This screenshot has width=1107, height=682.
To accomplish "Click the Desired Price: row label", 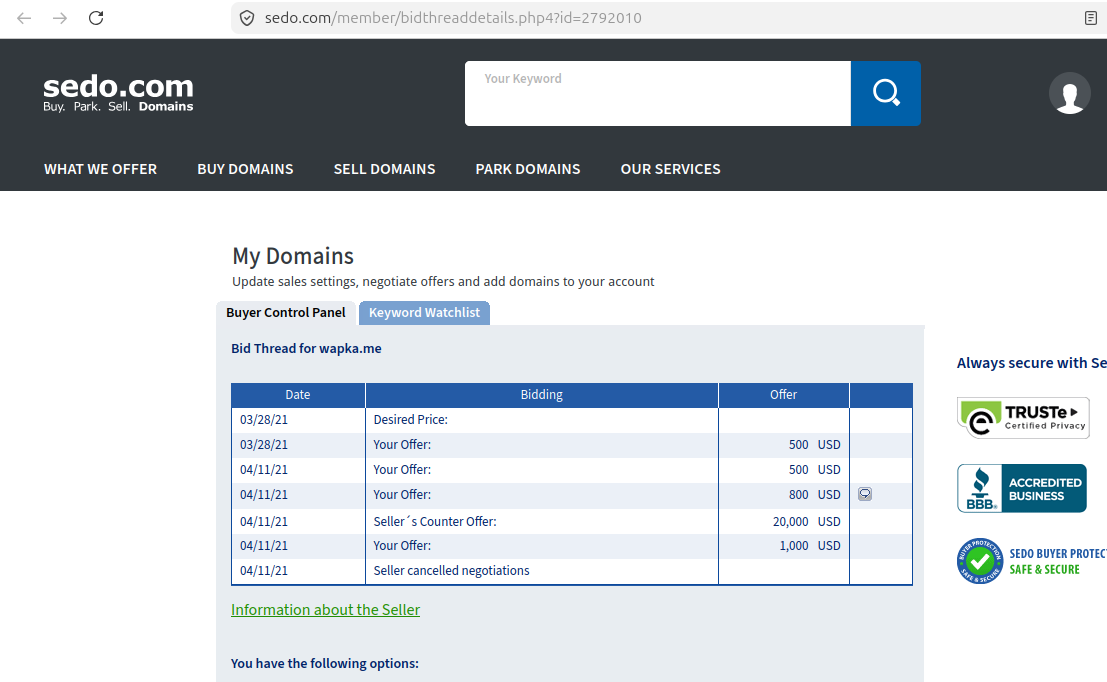I will 411,420.
